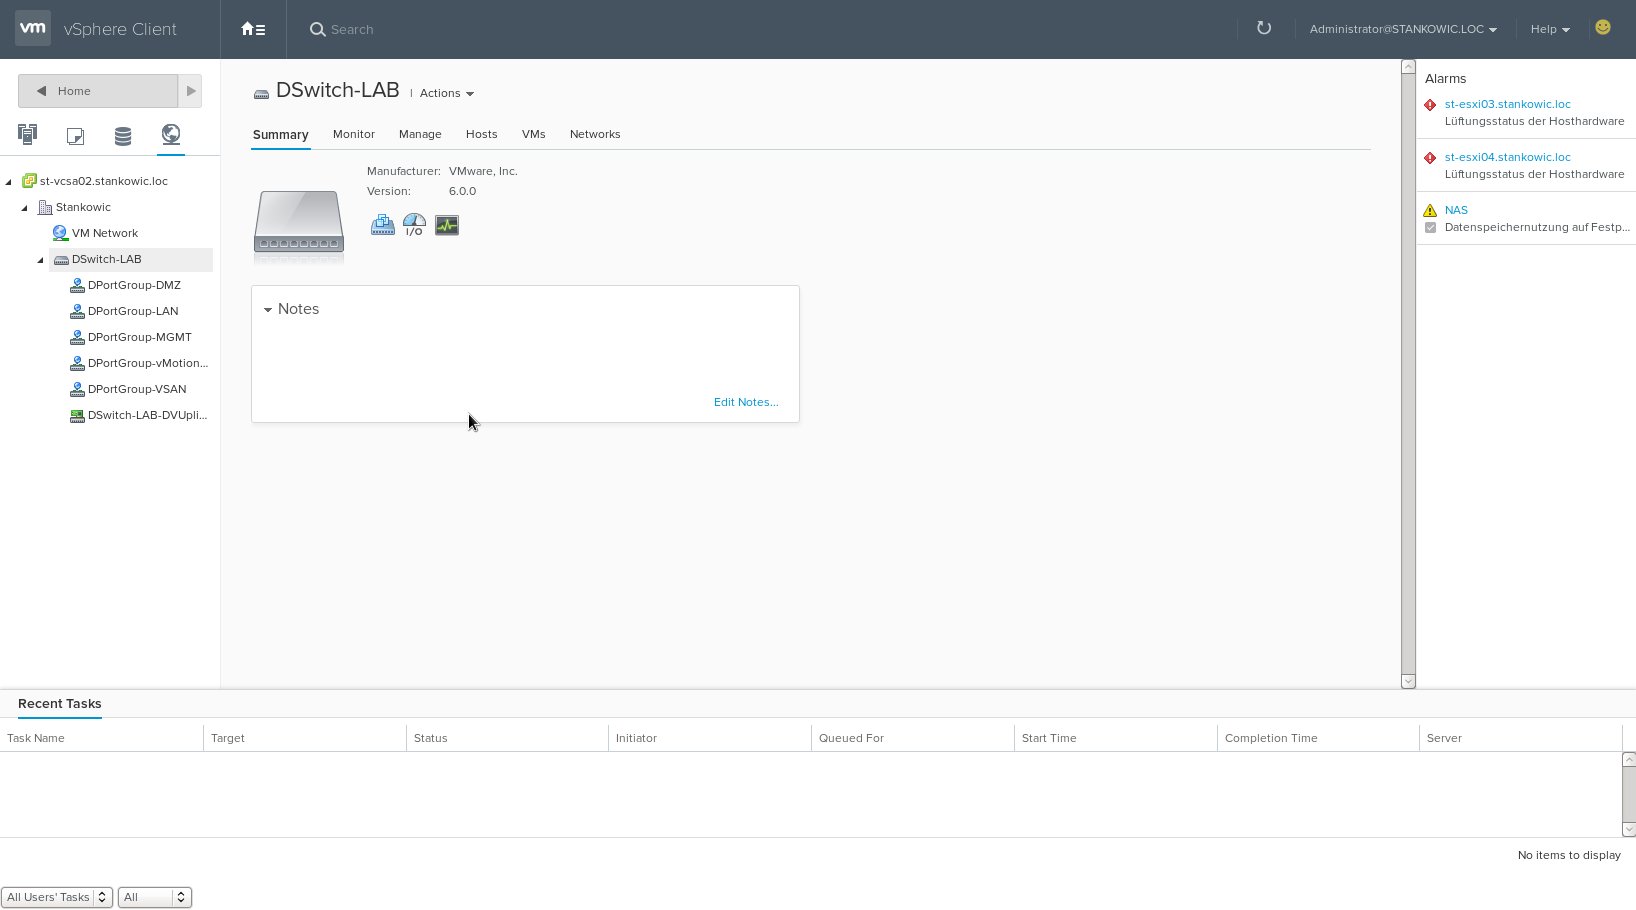Switch to the Networks tab
This screenshot has width=1636, height=910.
click(x=595, y=134)
